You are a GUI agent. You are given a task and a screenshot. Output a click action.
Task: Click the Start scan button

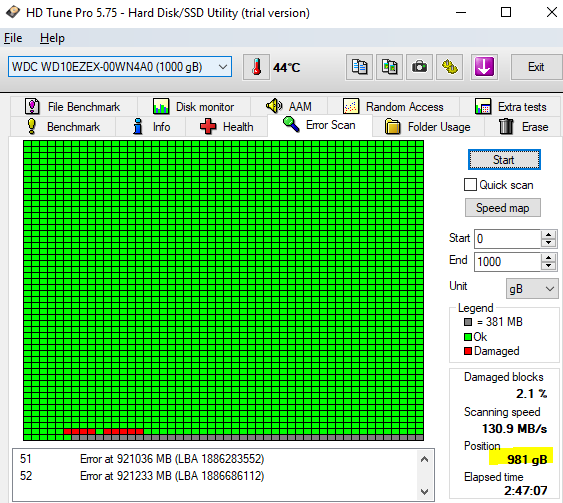(x=504, y=160)
